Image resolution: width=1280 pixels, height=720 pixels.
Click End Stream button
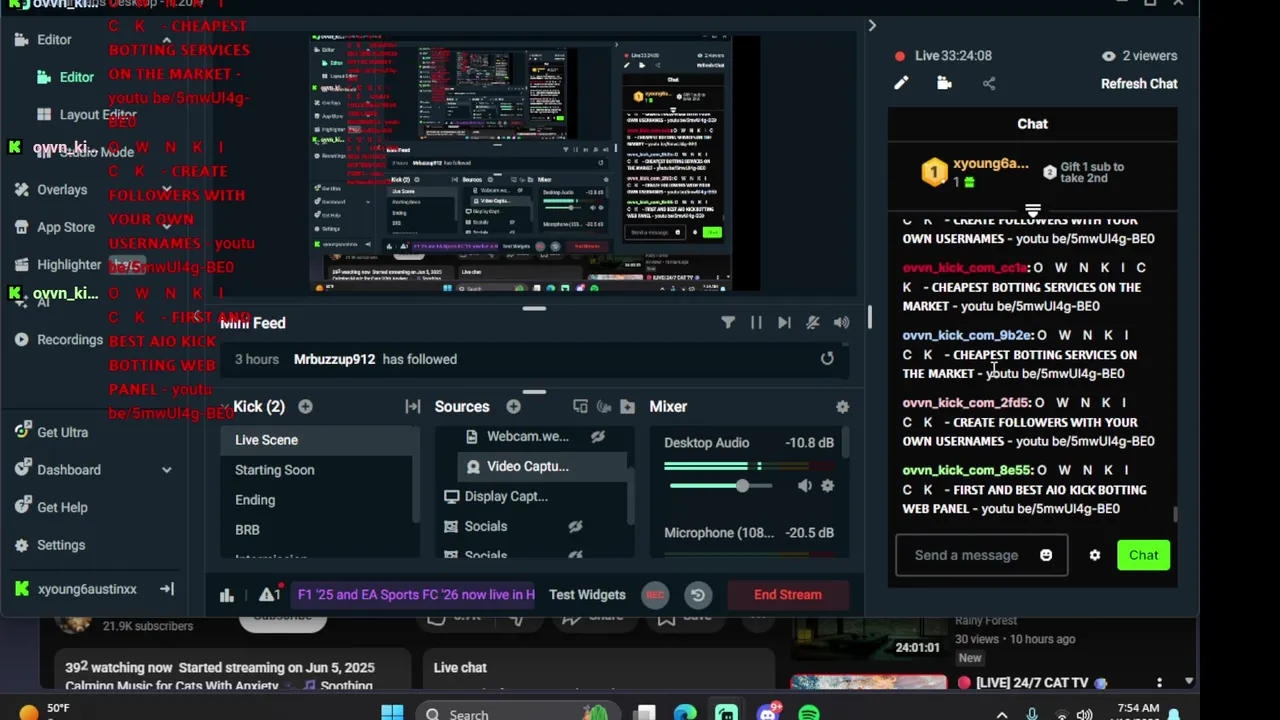(788, 594)
